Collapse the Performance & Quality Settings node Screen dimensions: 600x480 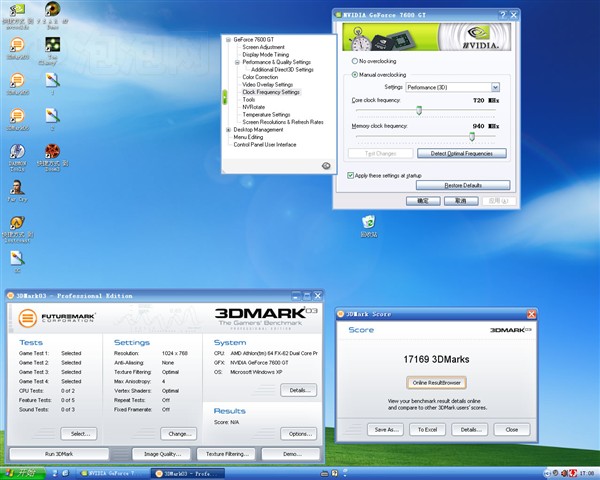click(x=237, y=62)
